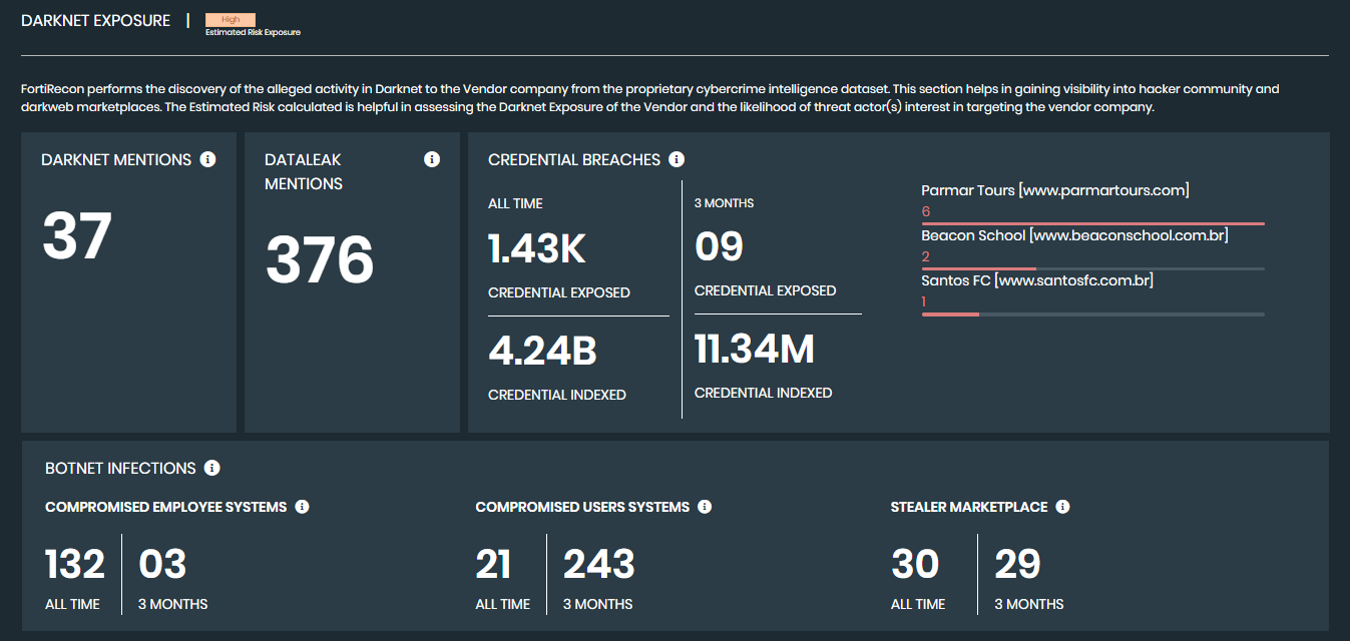Open the Botnet Infections info tooltip
The image size is (1350, 641).
[210, 467]
